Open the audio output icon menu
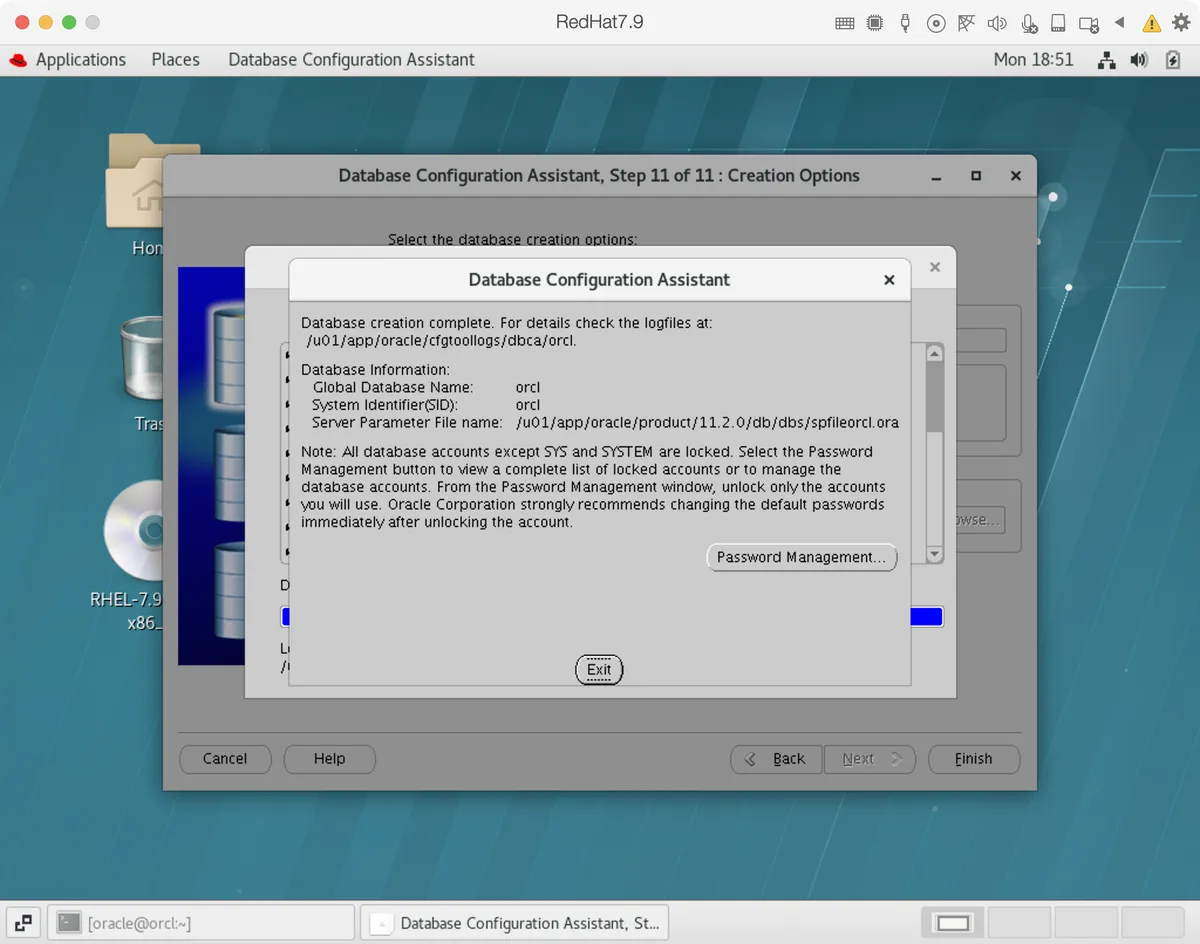This screenshot has width=1200, height=944. click(997, 22)
